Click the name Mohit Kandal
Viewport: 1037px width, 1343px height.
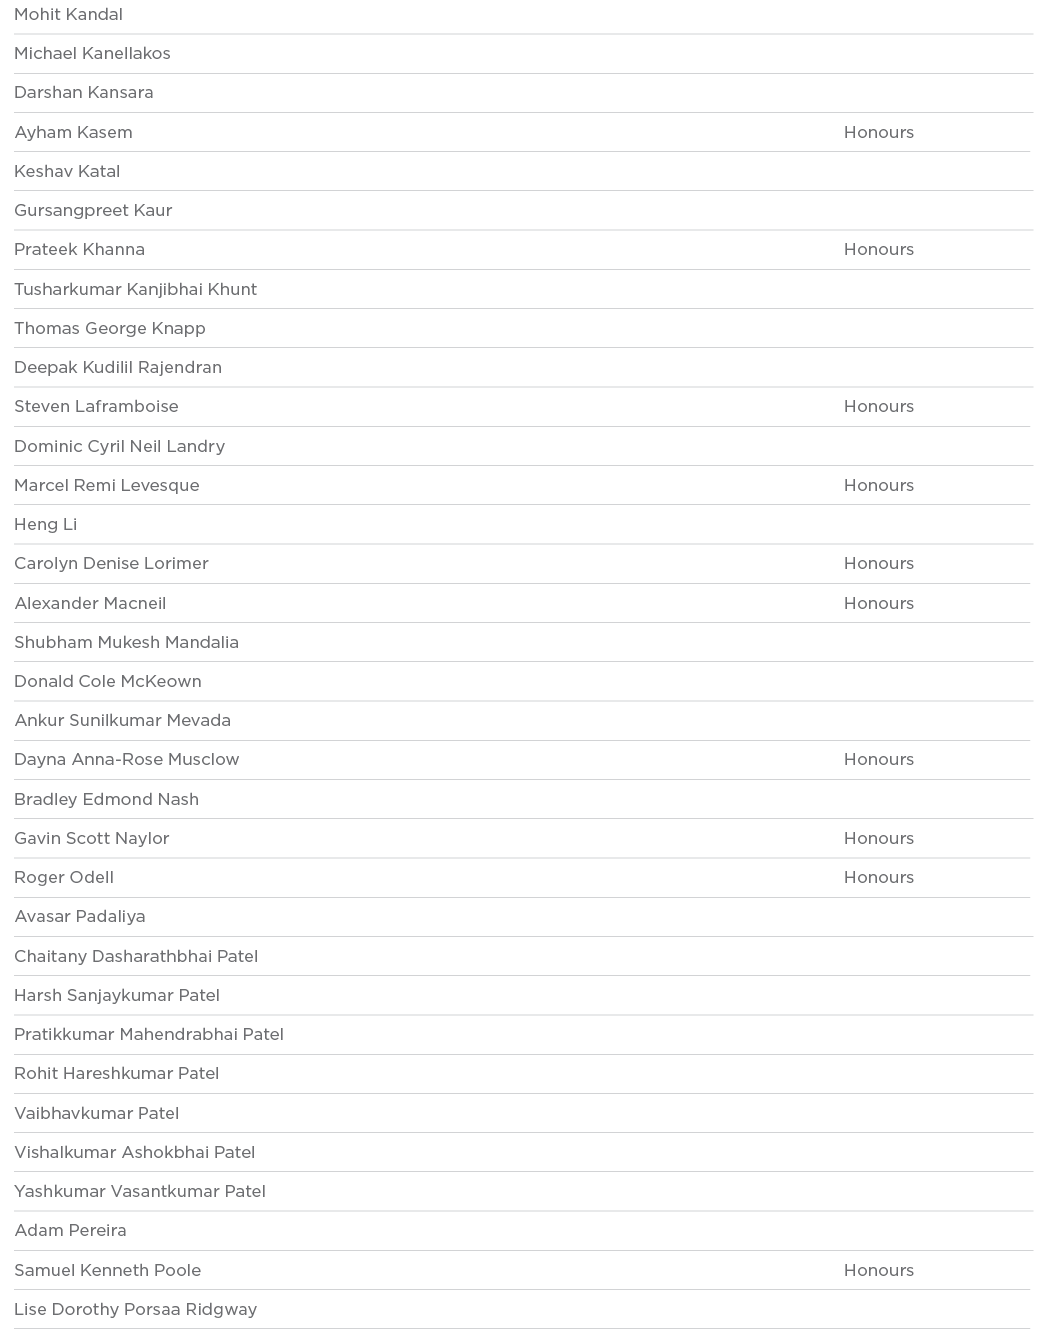coord(68,15)
